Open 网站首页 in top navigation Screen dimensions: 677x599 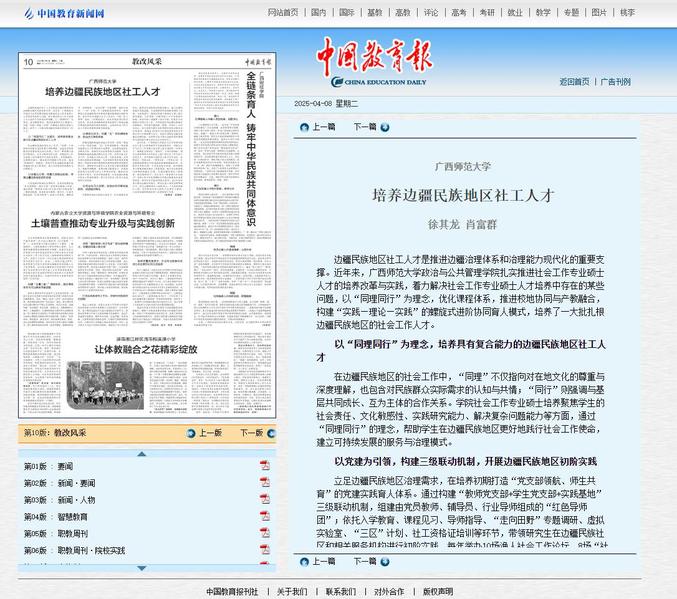click(283, 13)
